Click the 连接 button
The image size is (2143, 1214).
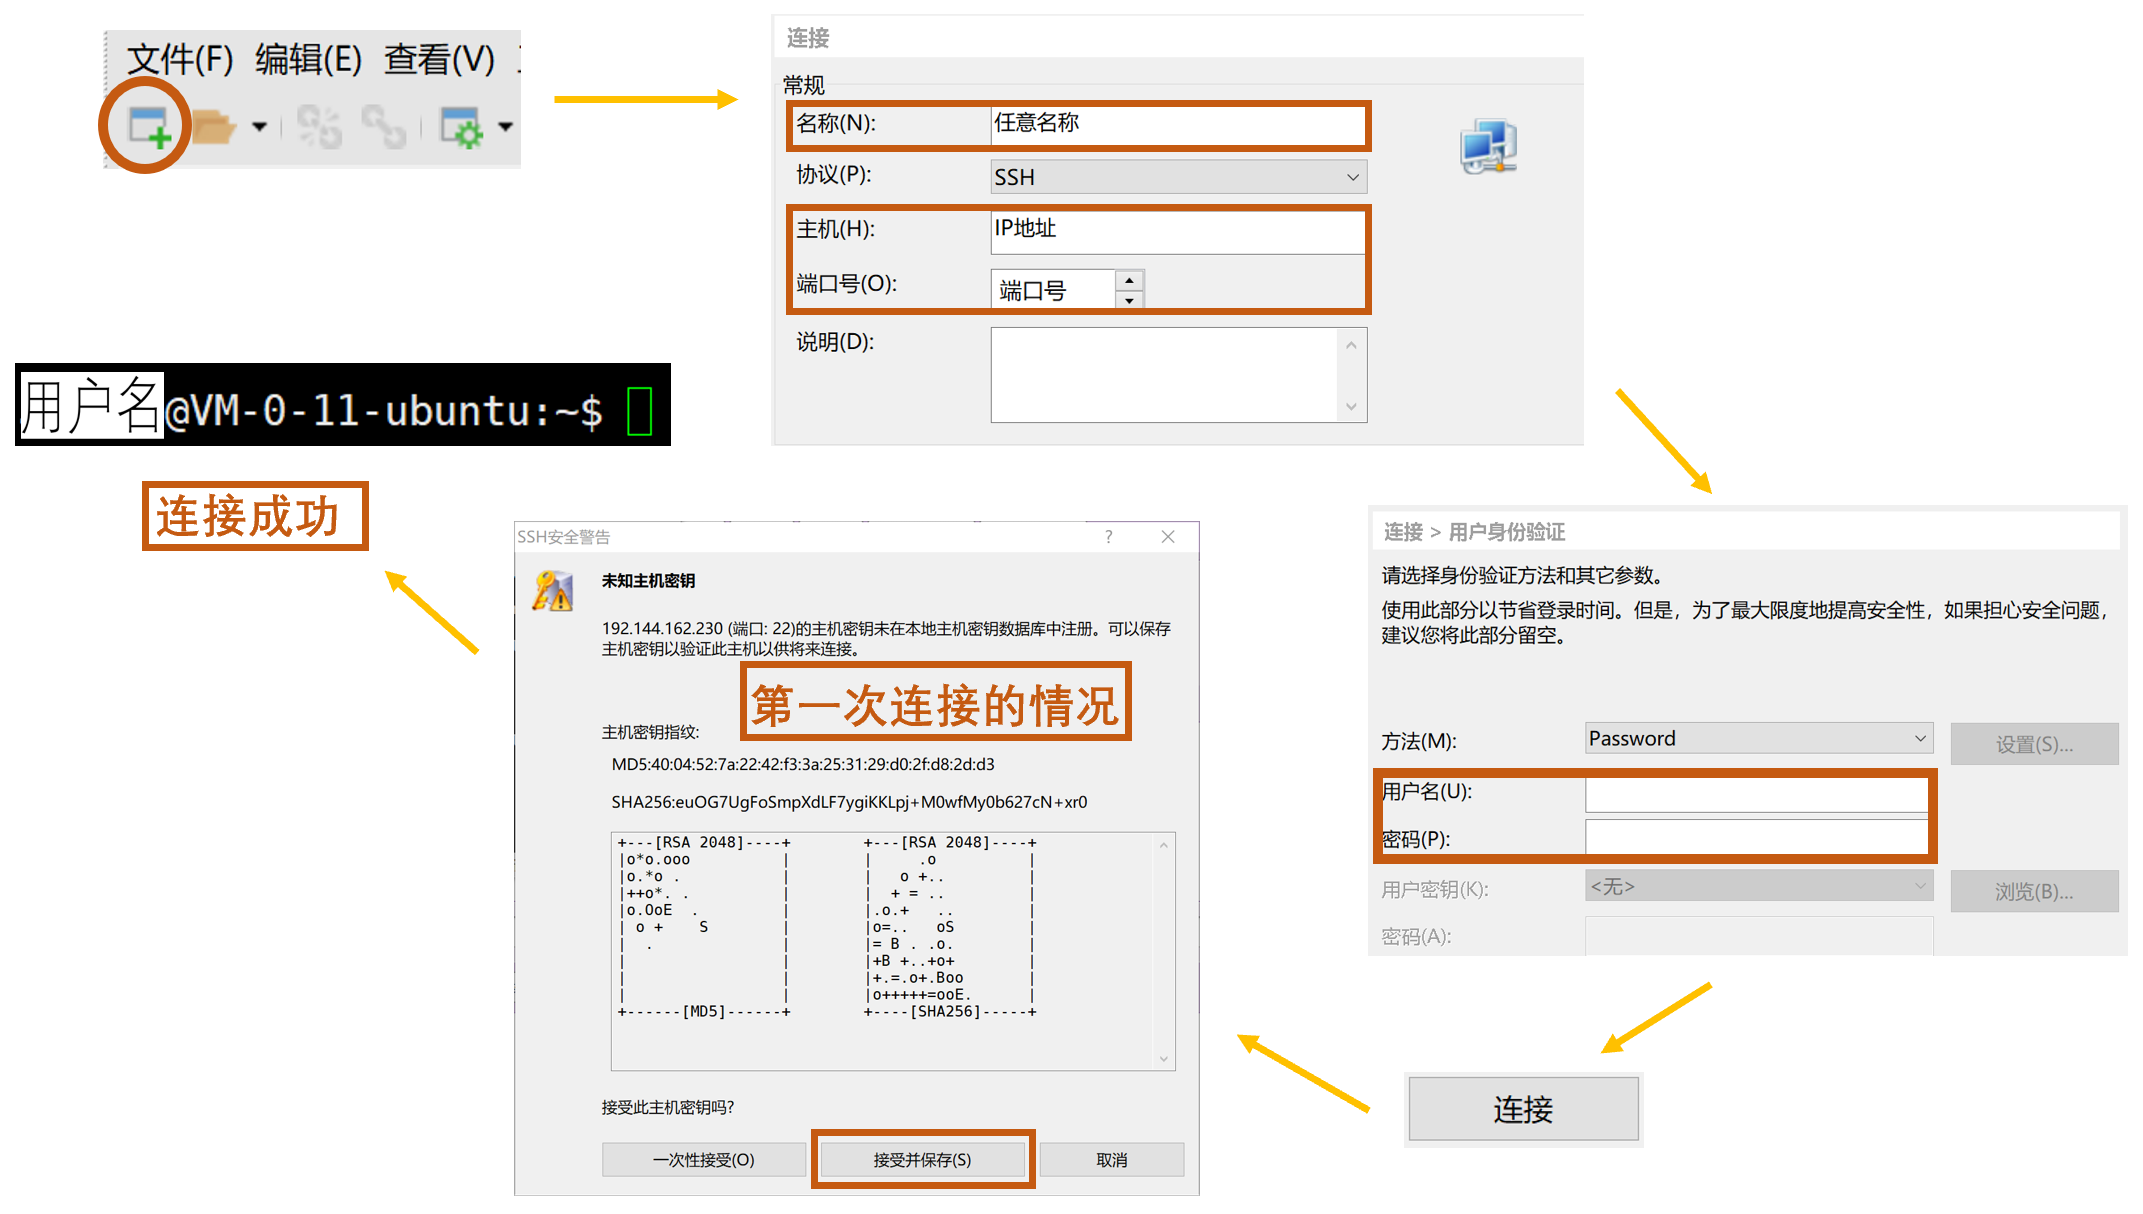(1523, 1109)
